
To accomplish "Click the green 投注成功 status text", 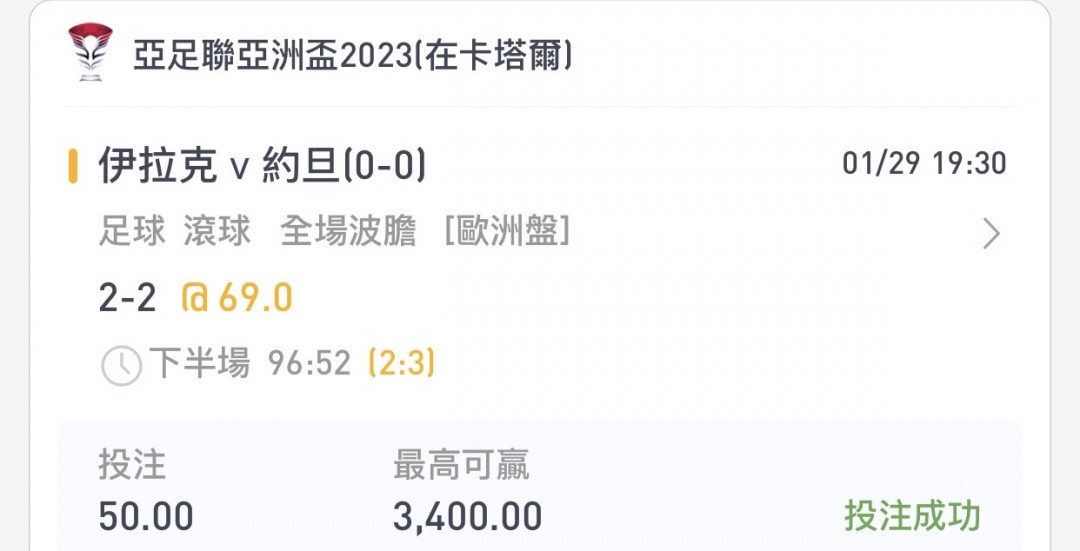I will 912,516.
